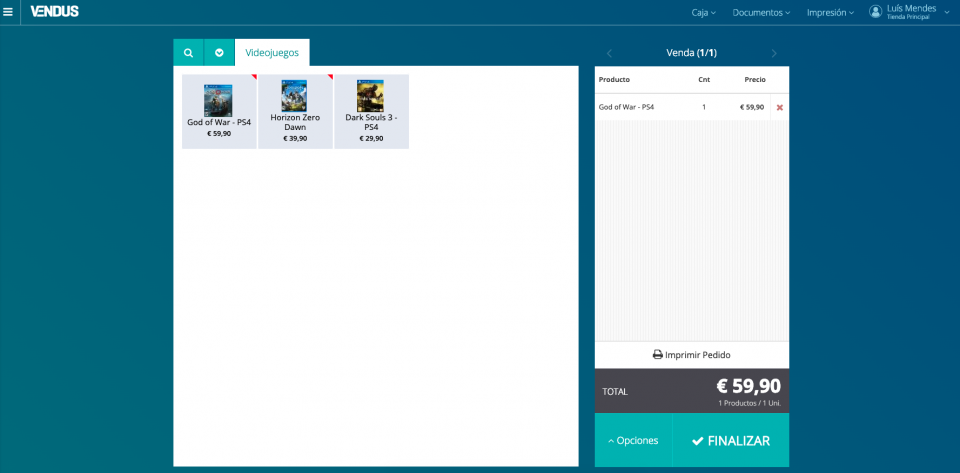
Task: Open the hamburger menu icon
Action: (9, 12)
